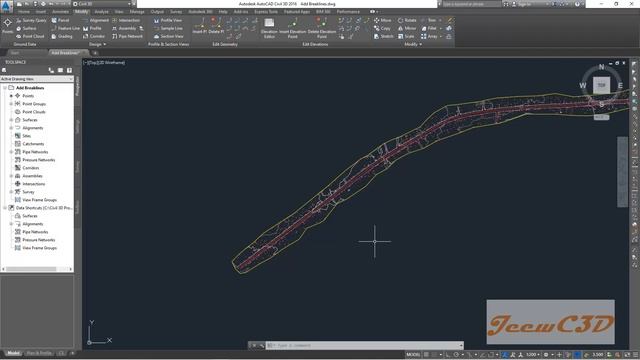This screenshot has width=640, height=360.
Task: Expand the Modify ribbon panel dropdown
Action: point(413,44)
